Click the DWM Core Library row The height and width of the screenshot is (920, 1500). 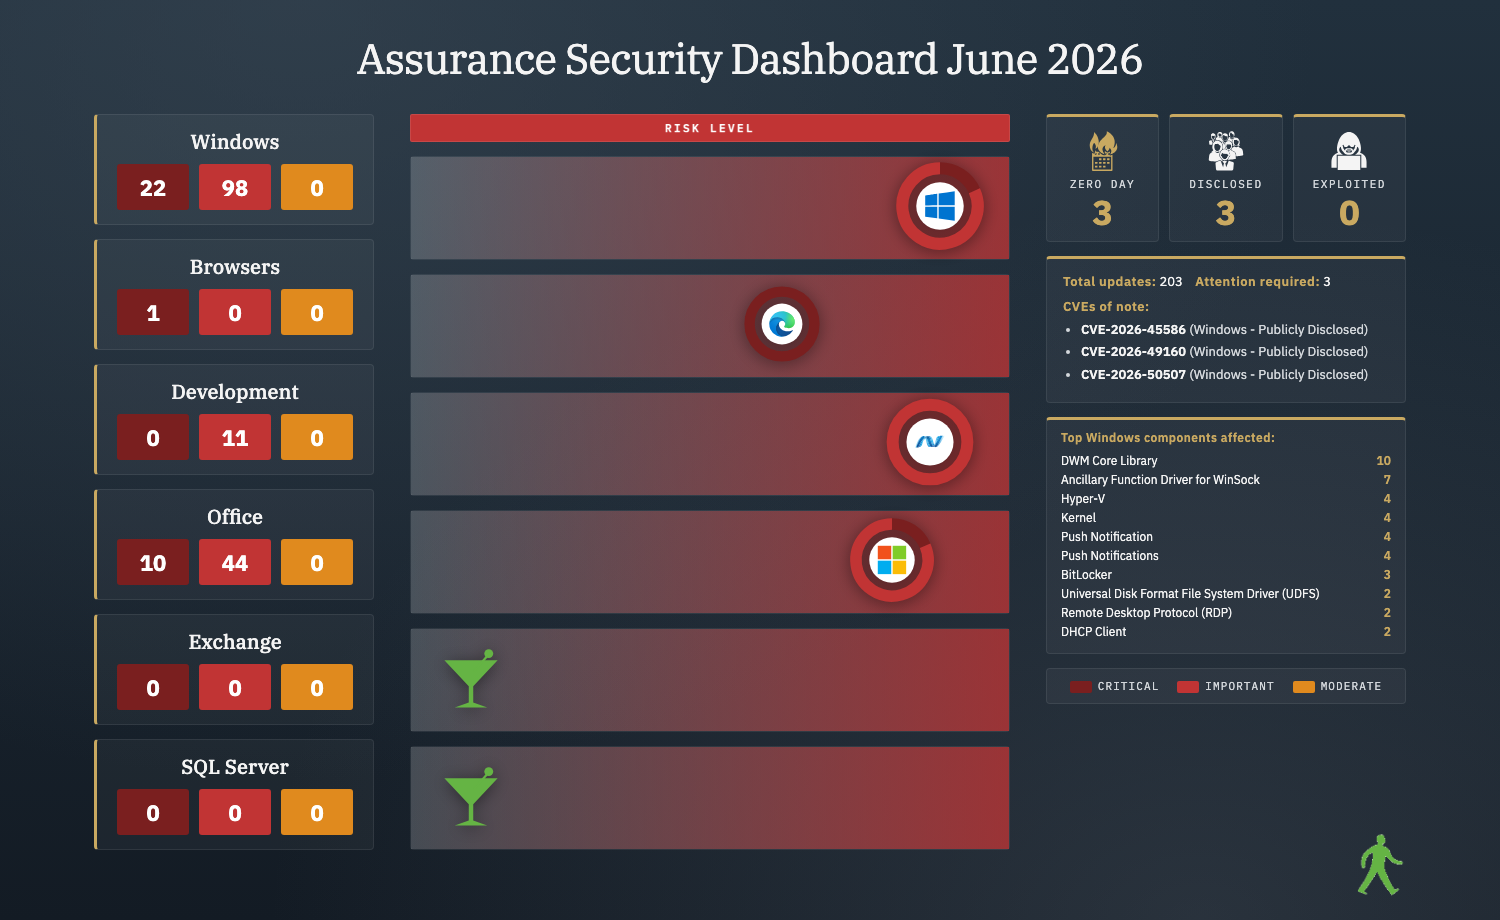tap(1226, 461)
